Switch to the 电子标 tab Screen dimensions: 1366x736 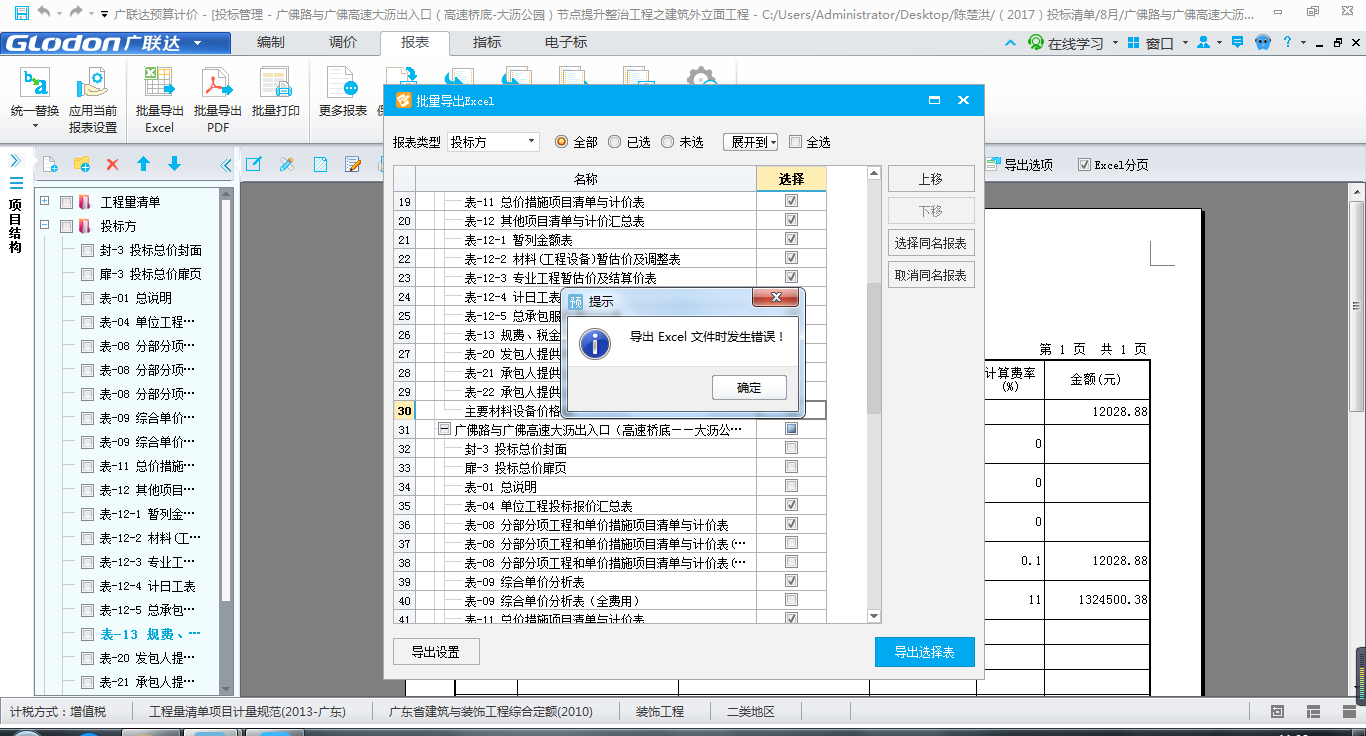pyautogui.click(x=566, y=43)
